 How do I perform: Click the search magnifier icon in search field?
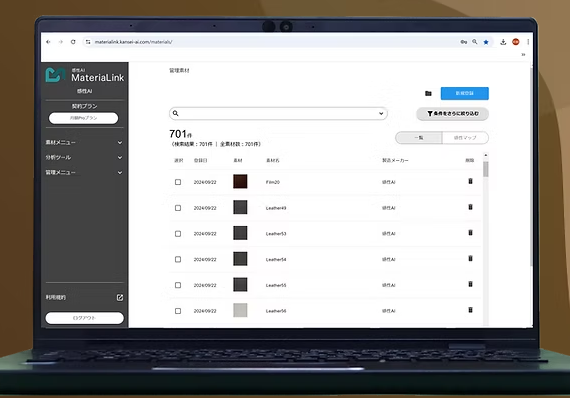176,113
